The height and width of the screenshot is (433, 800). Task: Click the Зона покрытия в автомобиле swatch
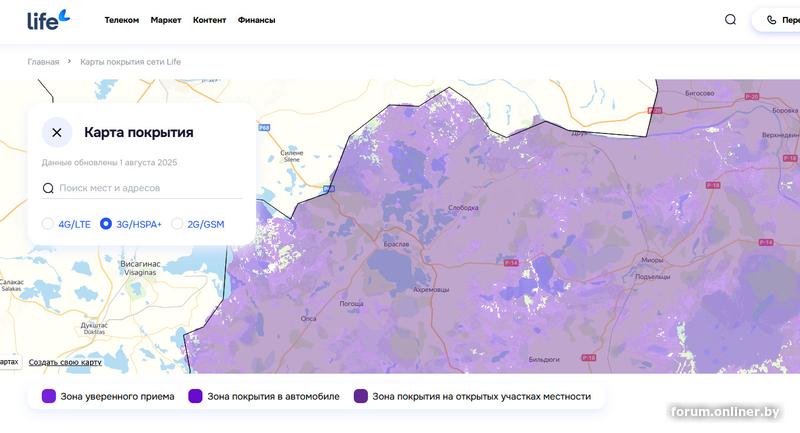click(195, 396)
